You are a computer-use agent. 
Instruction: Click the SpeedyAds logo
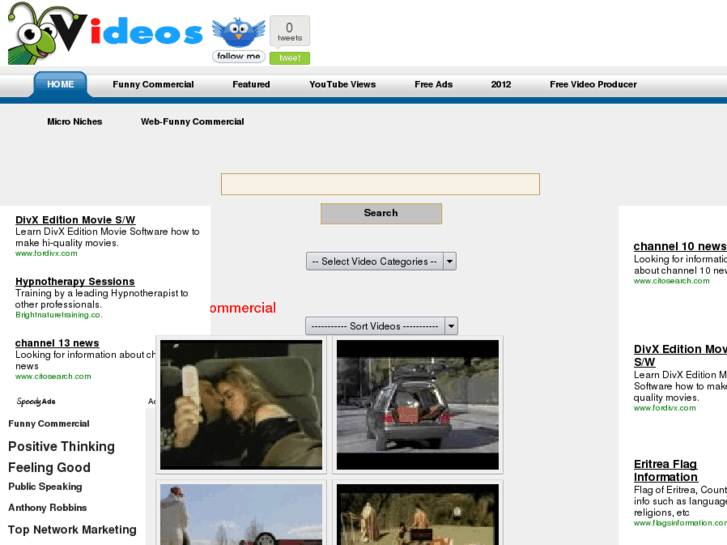tap(36, 401)
